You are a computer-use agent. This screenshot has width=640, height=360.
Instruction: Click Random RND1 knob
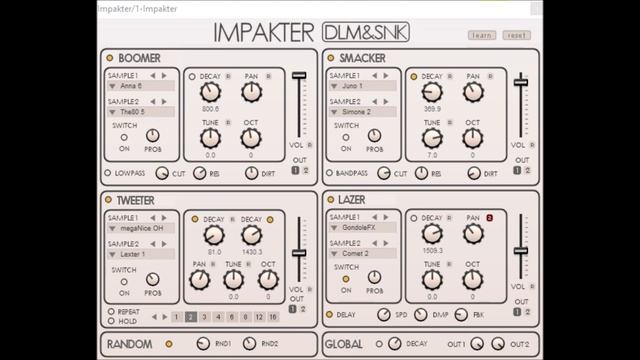[203, 344]
